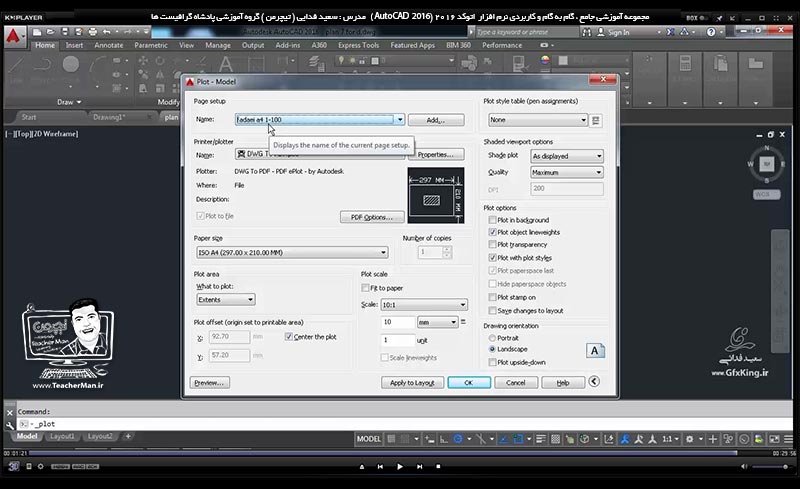Open Express Tools ribbon tab
This screenshot has height=489, width=800.
(358, 45)
